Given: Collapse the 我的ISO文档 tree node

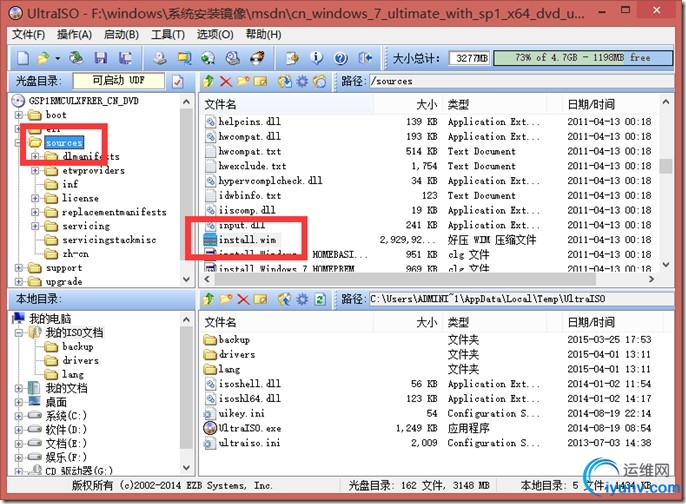Looking at the screenshot, I should (18, 333).
